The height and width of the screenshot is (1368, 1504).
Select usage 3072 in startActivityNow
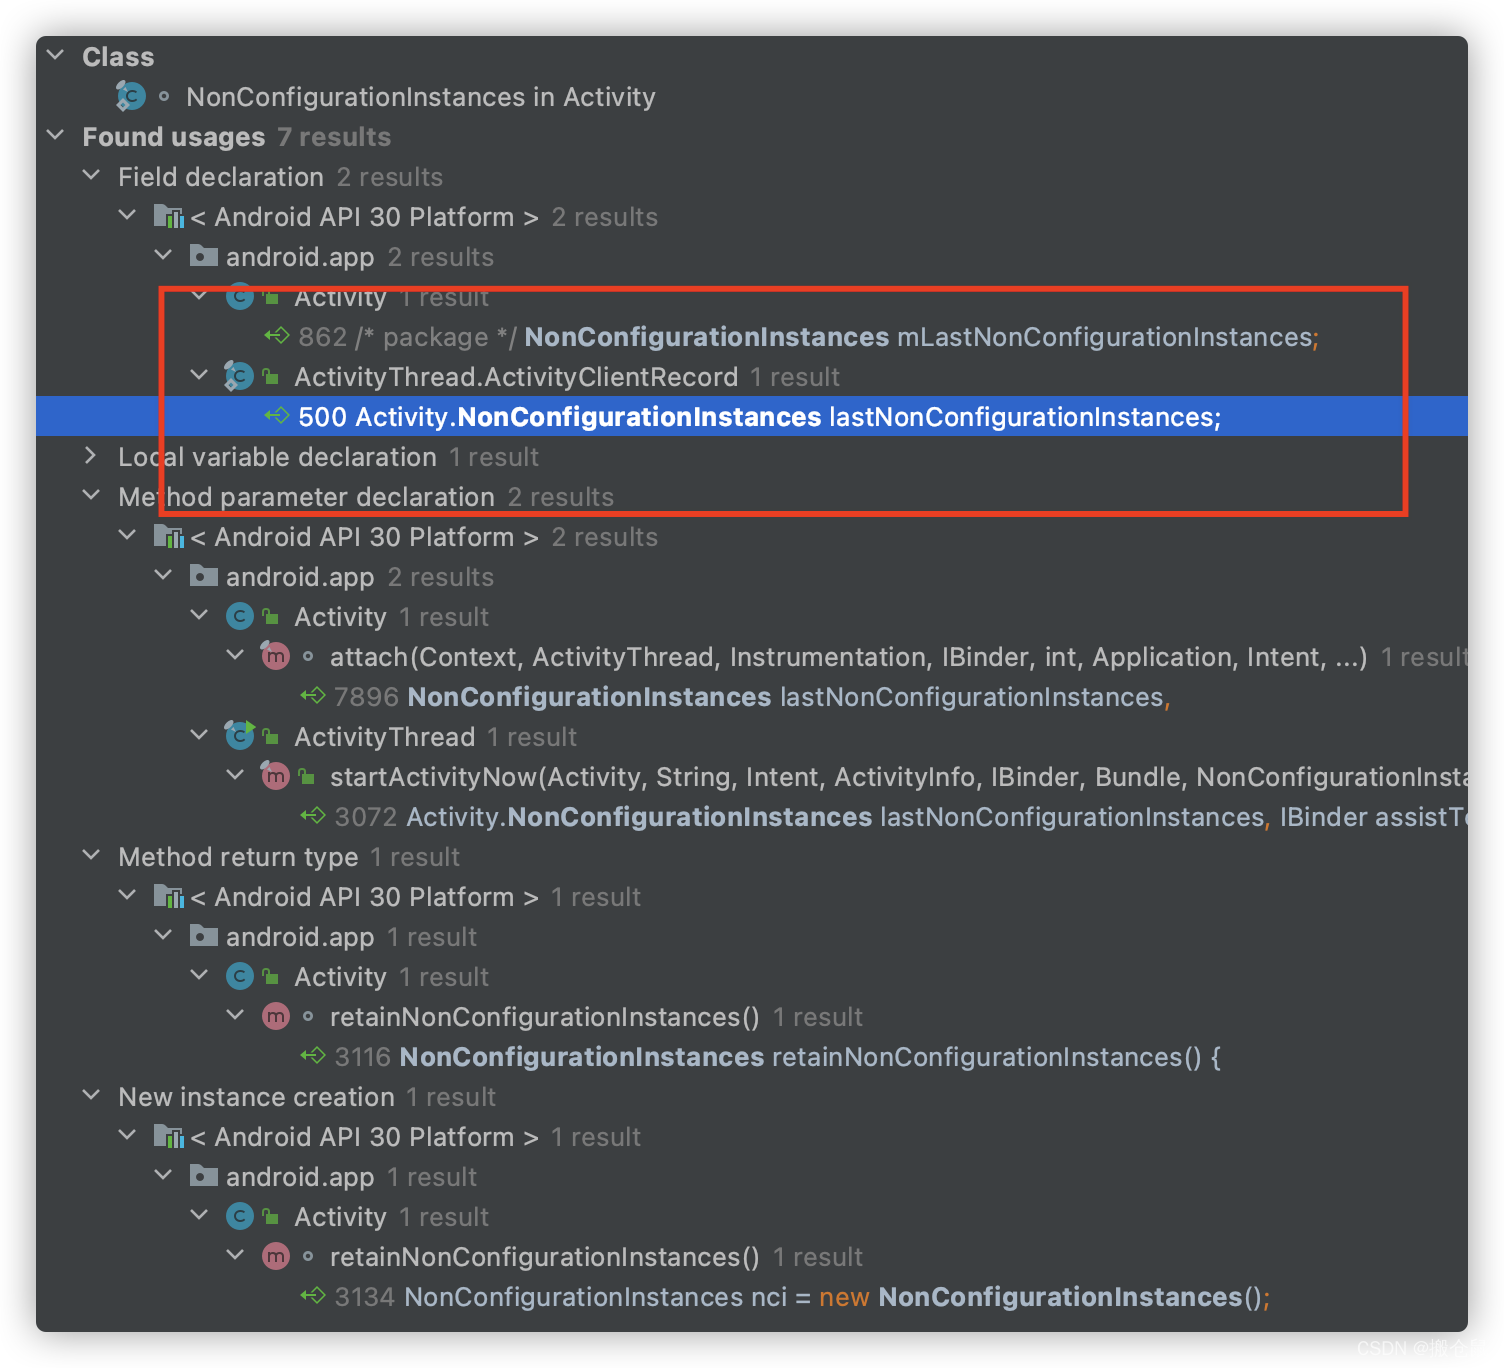[x=752, y=816]
